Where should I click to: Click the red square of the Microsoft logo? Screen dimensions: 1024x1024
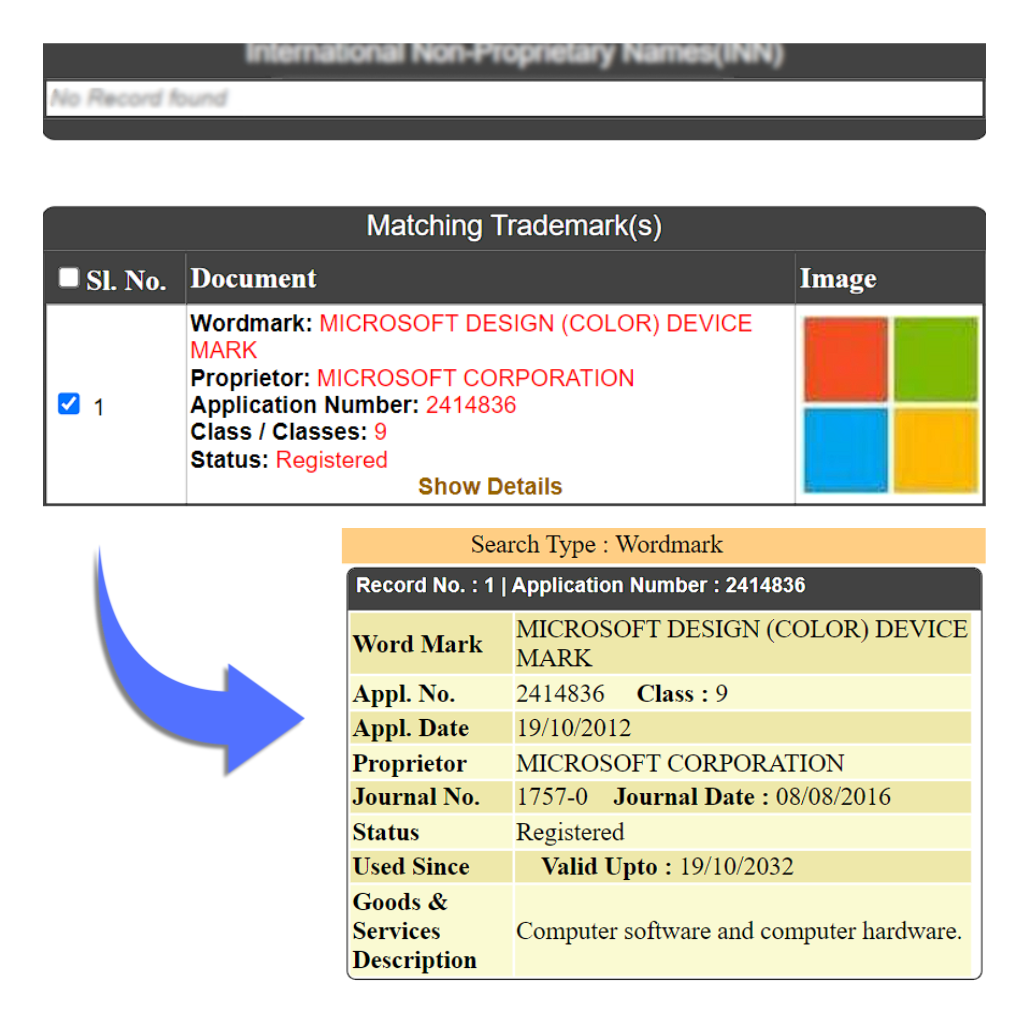pos(845,359)
